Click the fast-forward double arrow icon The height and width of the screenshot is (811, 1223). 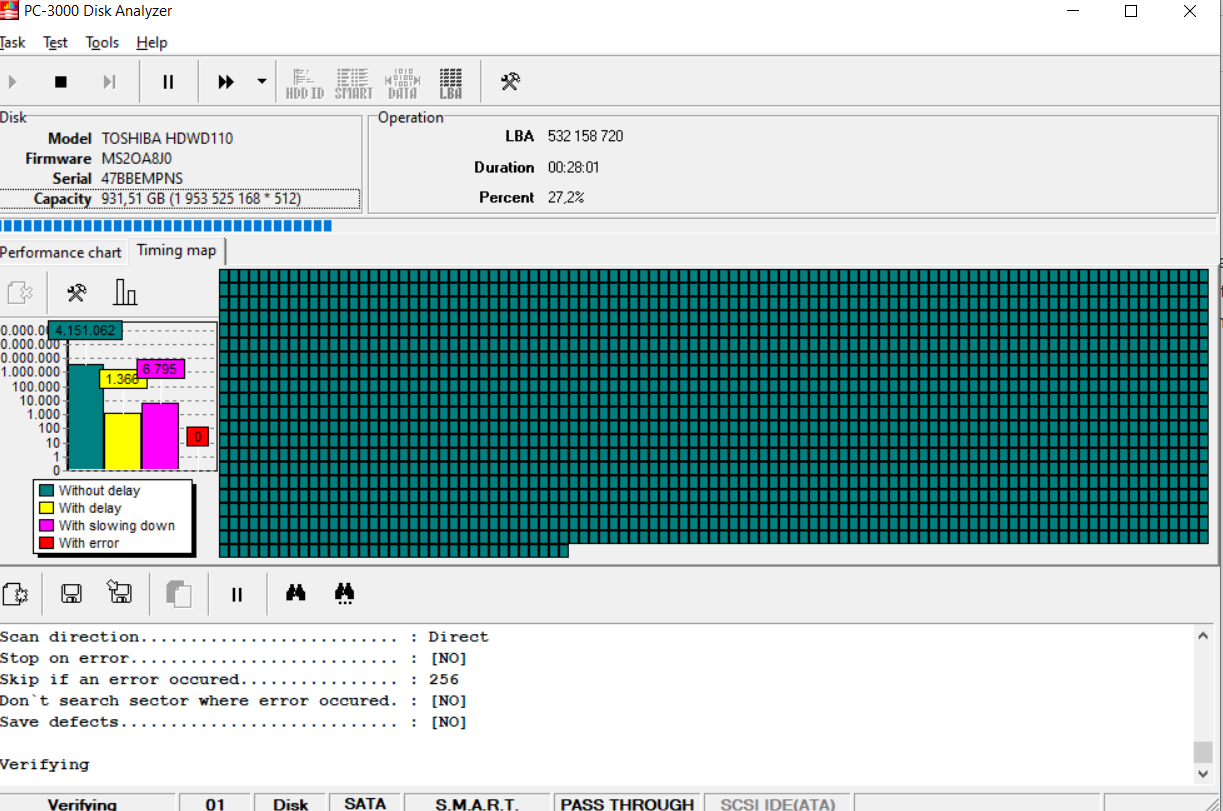tap(226, 82)
